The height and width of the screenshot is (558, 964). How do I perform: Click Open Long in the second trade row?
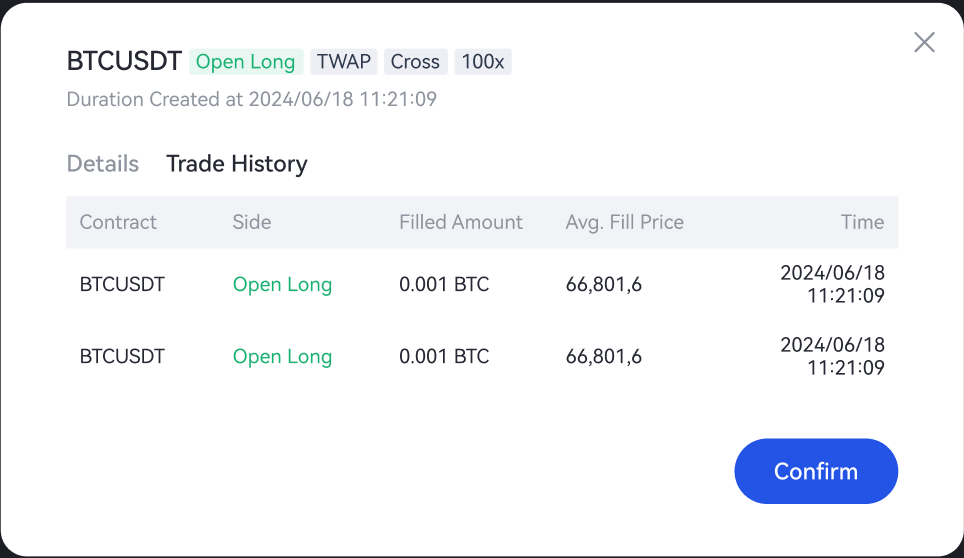coord(282,357)
